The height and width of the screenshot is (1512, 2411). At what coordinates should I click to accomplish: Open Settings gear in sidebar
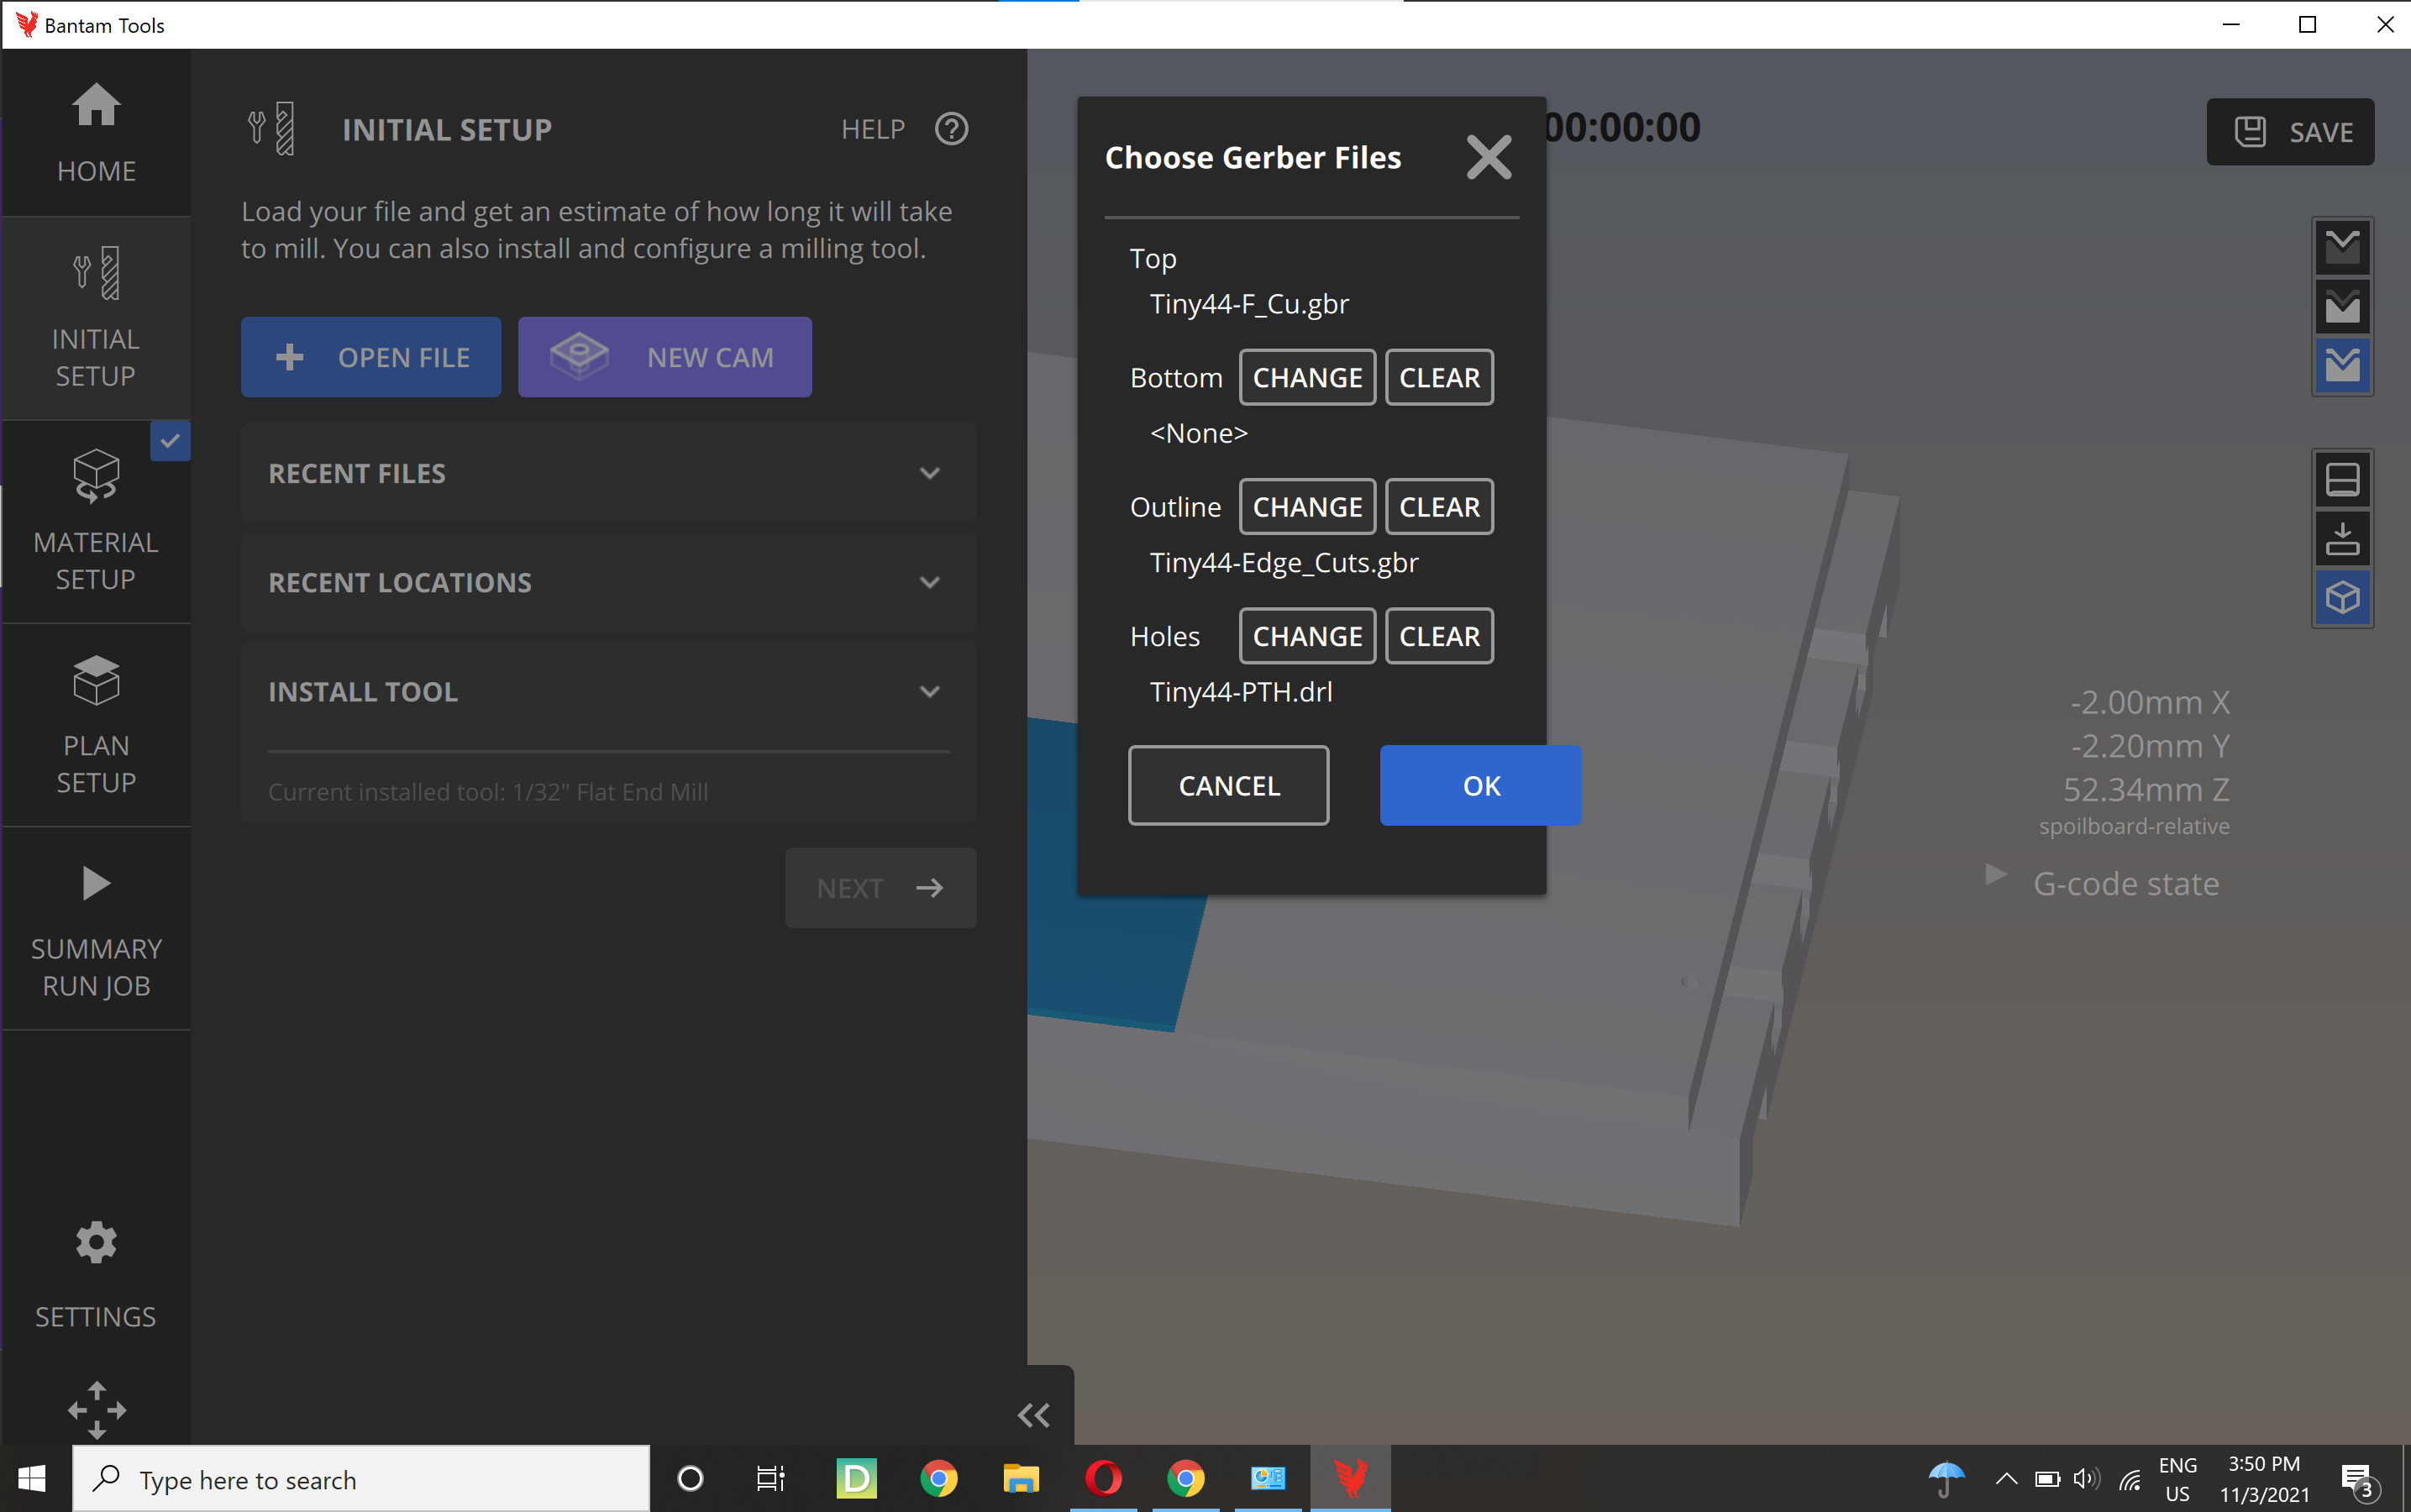[96, 1276]
